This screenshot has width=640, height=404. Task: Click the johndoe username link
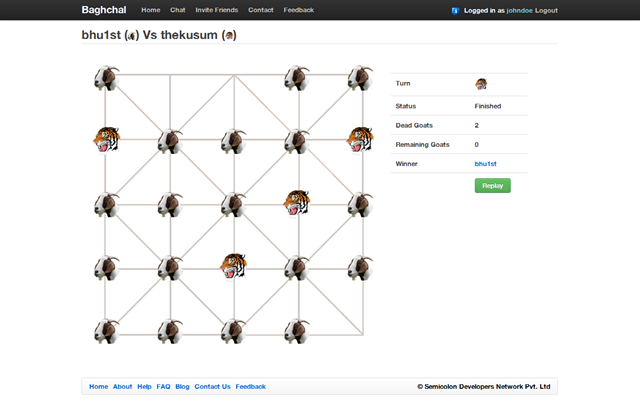[520, 11]
